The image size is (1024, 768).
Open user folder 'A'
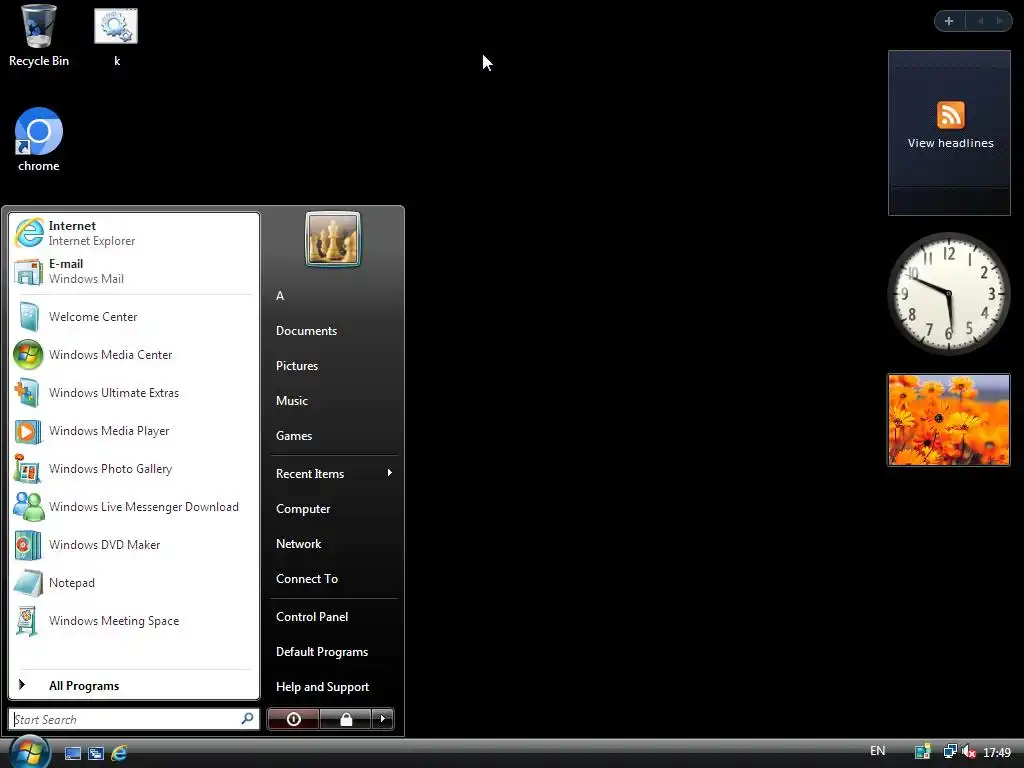(x=333, y=296)
